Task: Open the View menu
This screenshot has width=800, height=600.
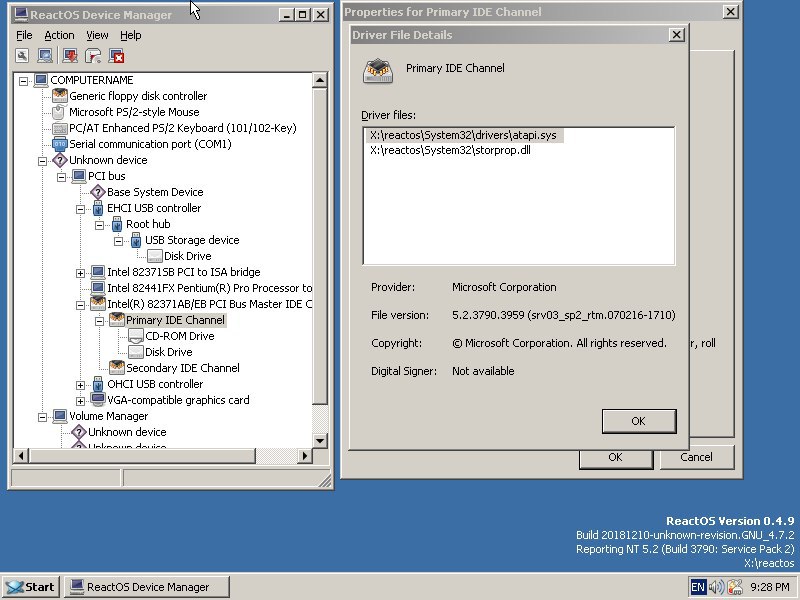Action: pos(97,35)
